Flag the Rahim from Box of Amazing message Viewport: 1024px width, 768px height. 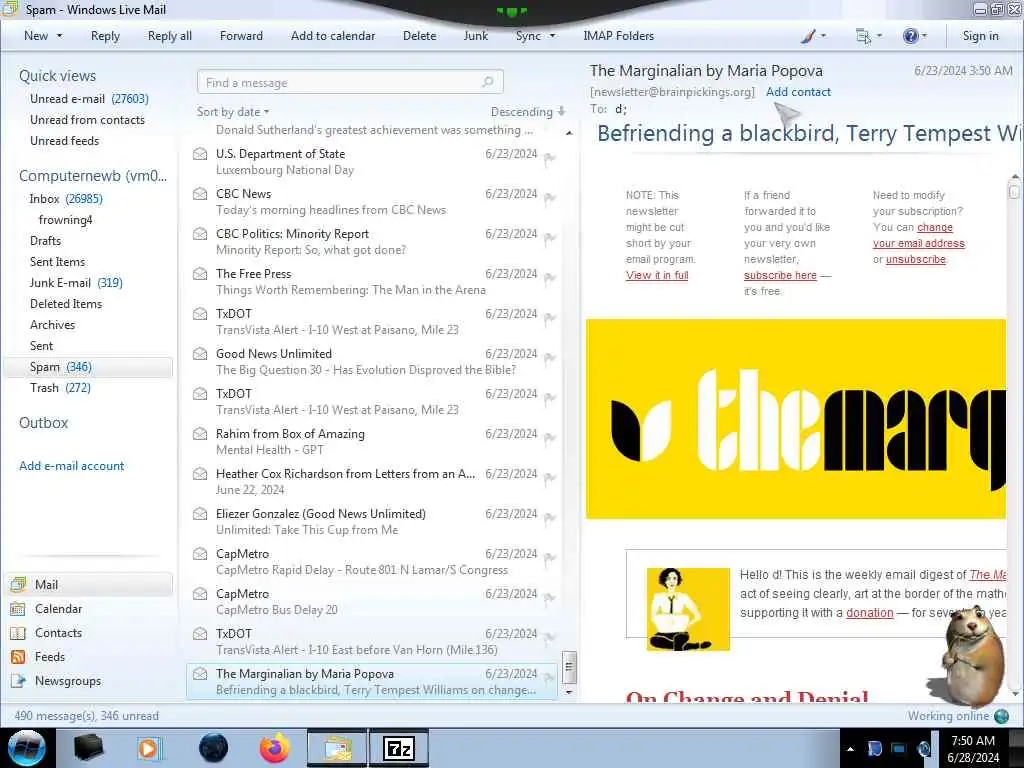point(550,438)
